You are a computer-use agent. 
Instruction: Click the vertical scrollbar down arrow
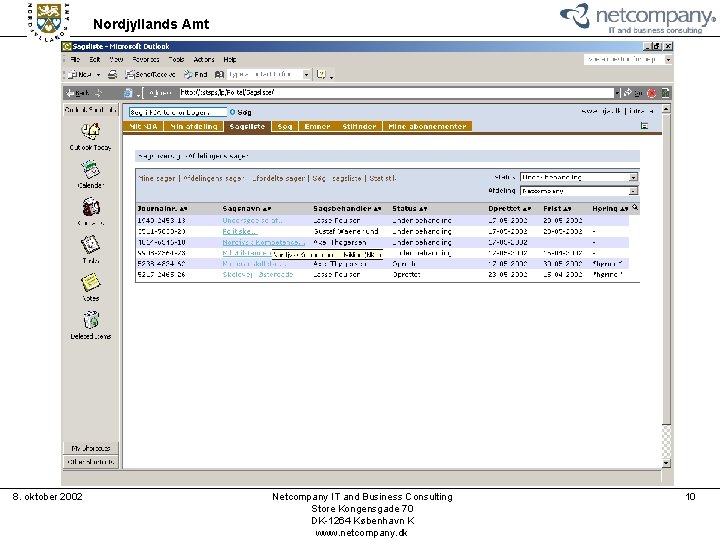coord(666,463)
